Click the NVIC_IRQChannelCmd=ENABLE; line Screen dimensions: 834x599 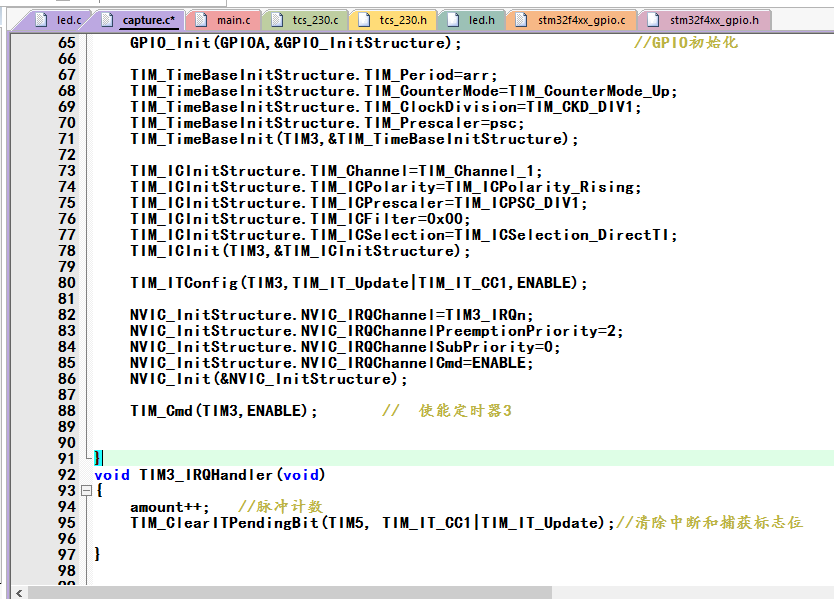pos(331,363)
